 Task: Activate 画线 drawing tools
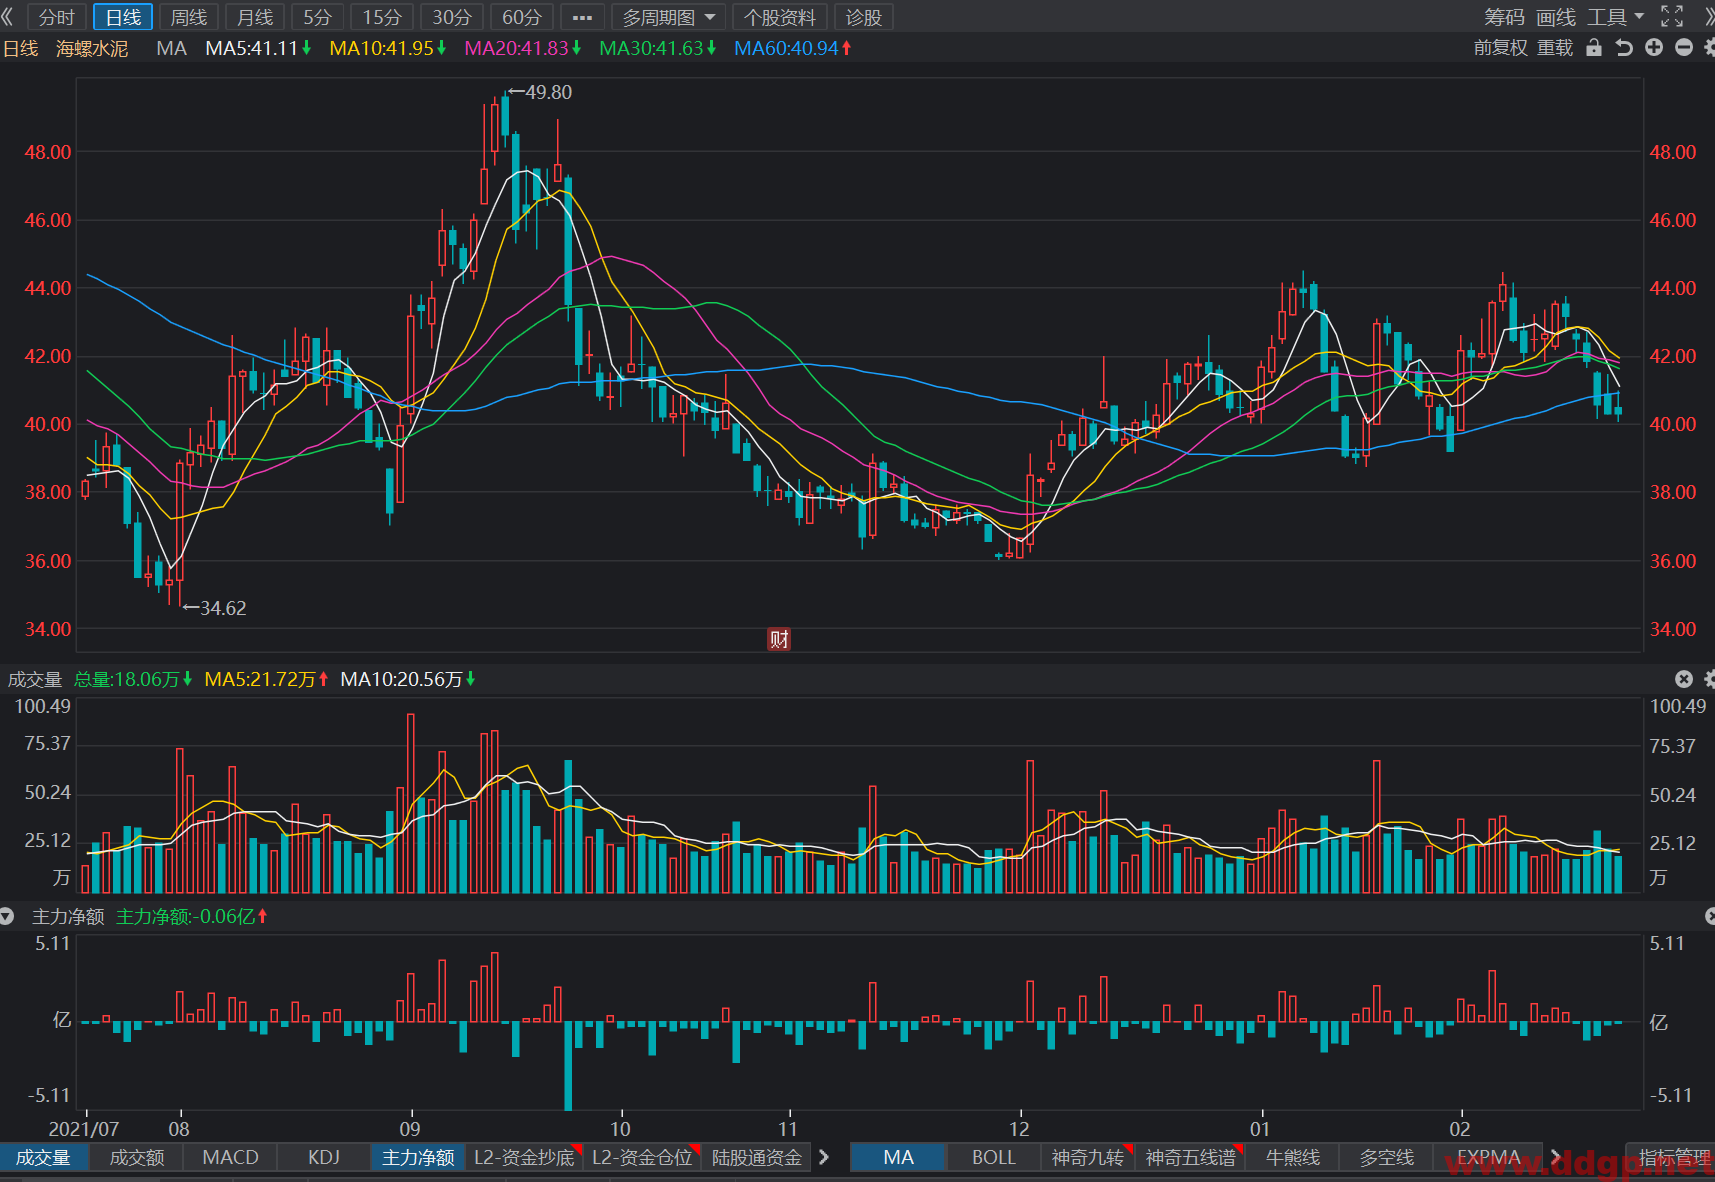click(x=1556, y=17)
